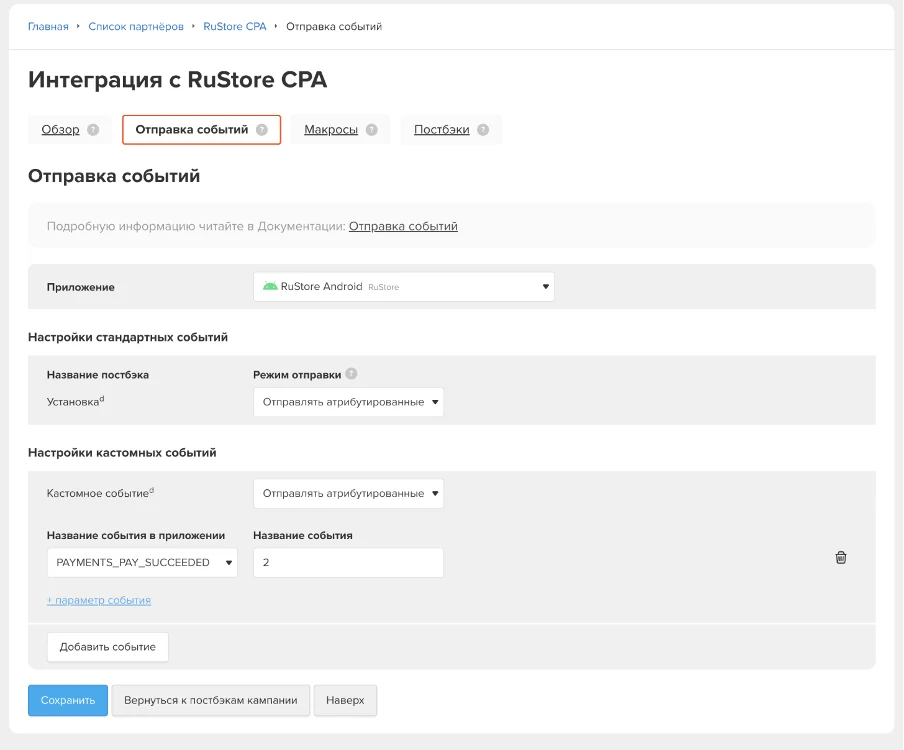Click the Установка row label
Viewport: 904px width, 750px height.
[x=76, y=401]
